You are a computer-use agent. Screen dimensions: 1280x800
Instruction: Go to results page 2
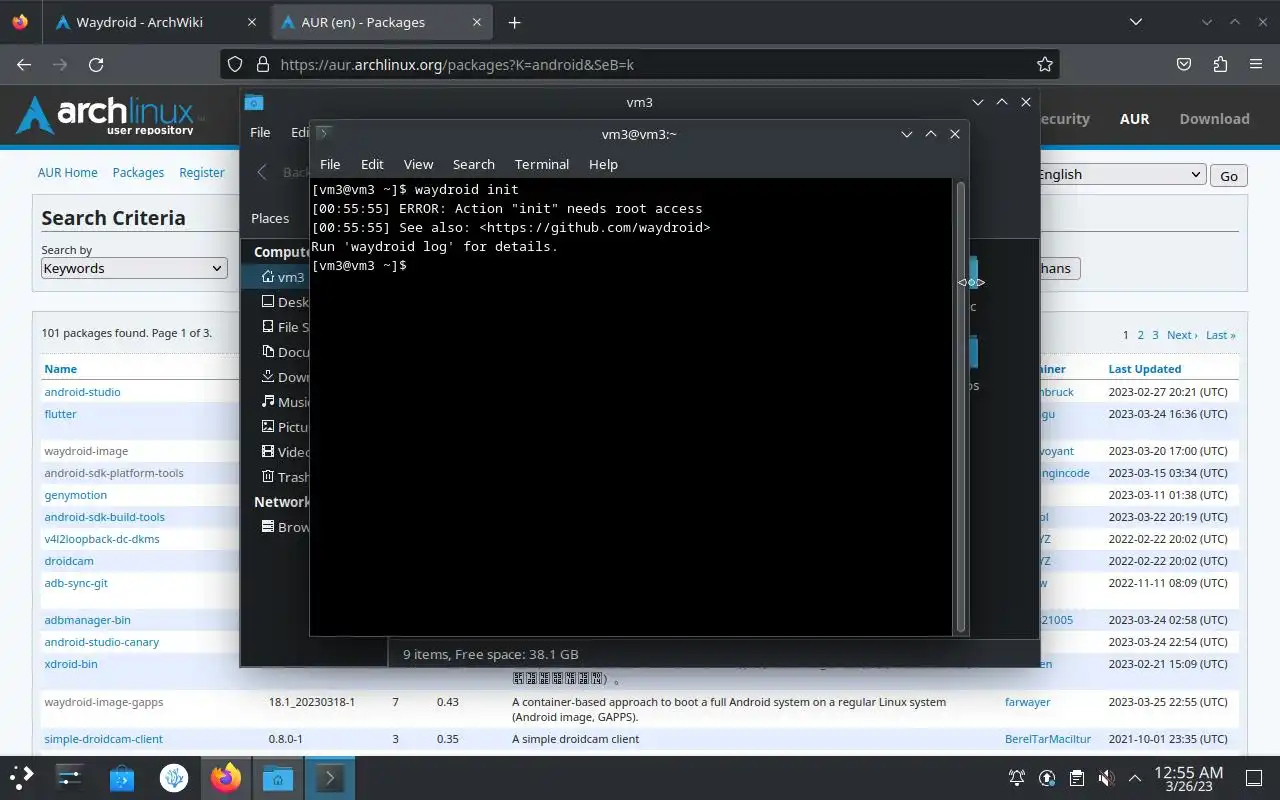tap(1140, 335)
